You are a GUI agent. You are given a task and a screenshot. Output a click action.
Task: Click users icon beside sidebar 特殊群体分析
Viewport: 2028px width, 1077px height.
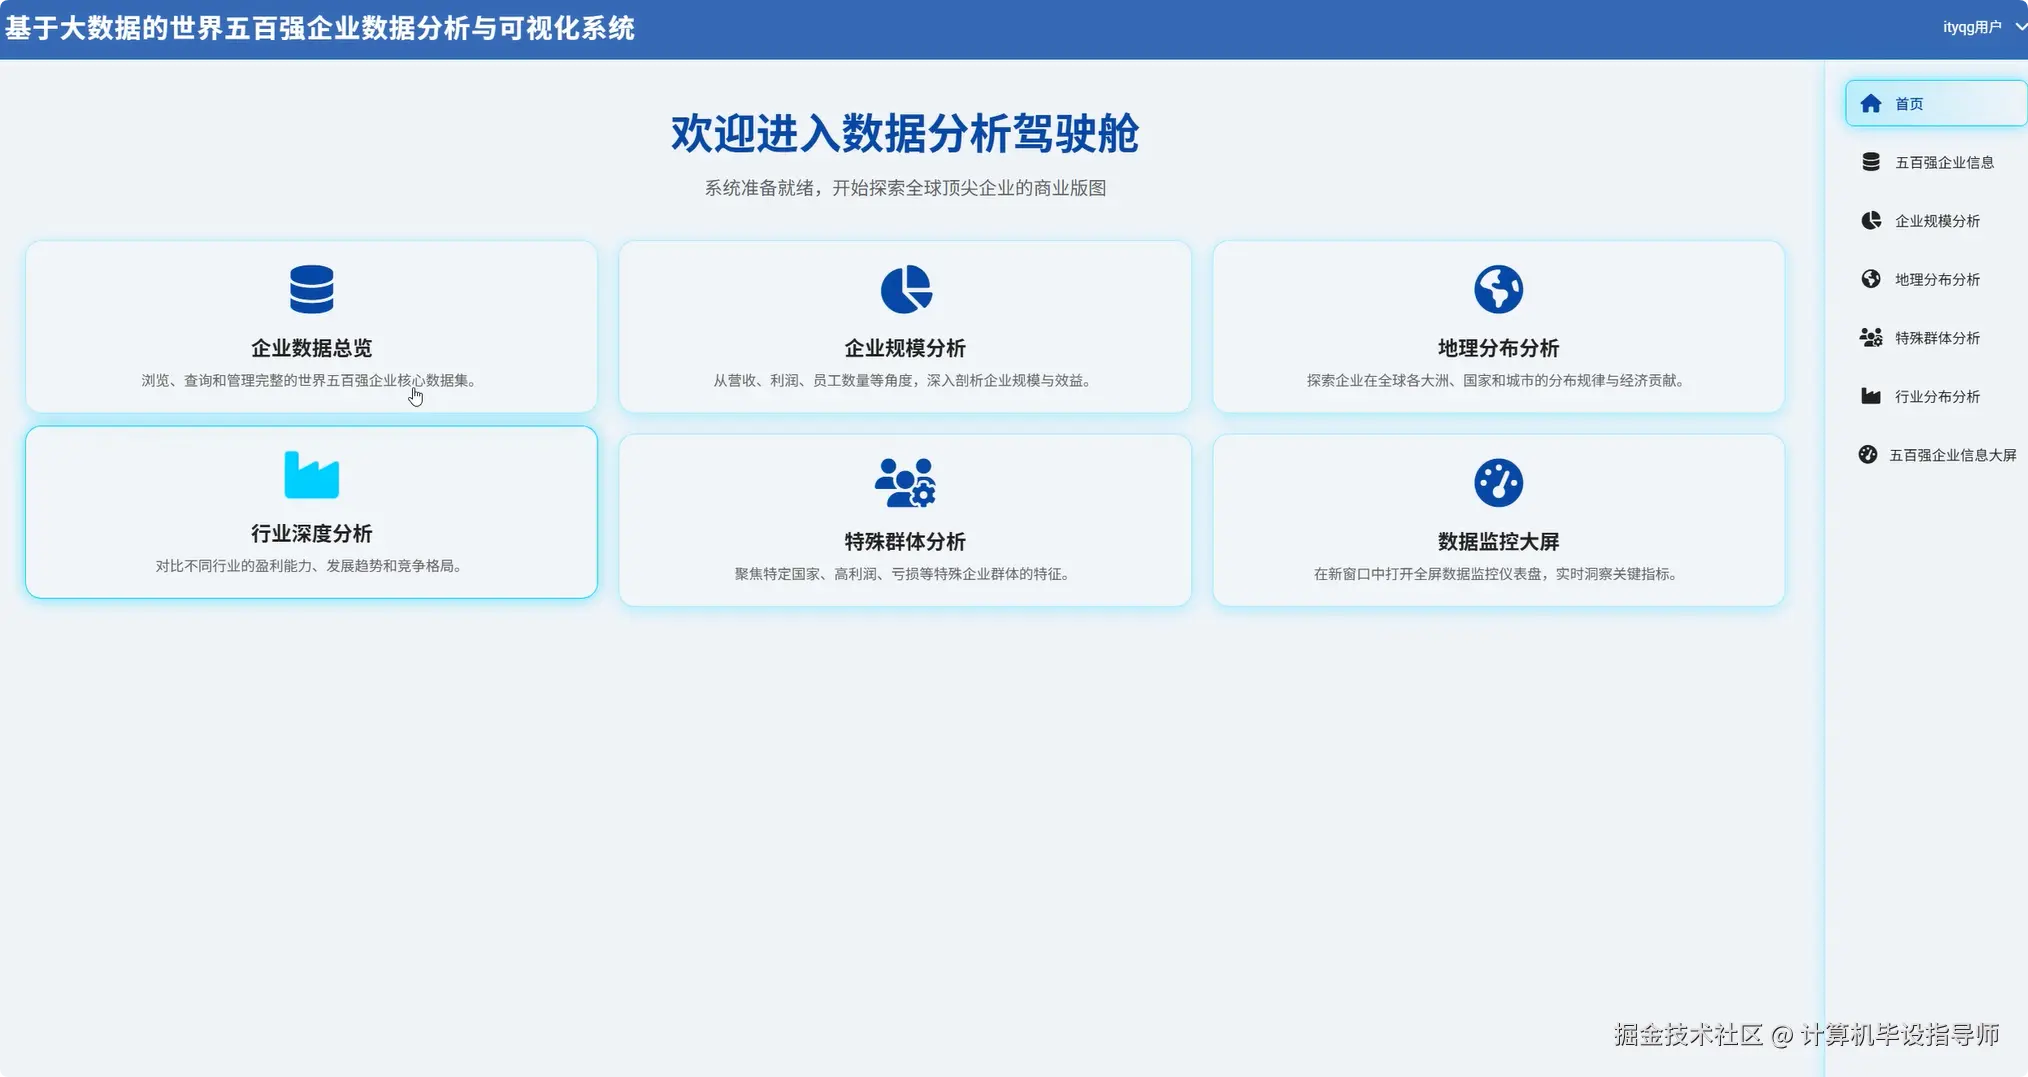(x=1870, y=337)
